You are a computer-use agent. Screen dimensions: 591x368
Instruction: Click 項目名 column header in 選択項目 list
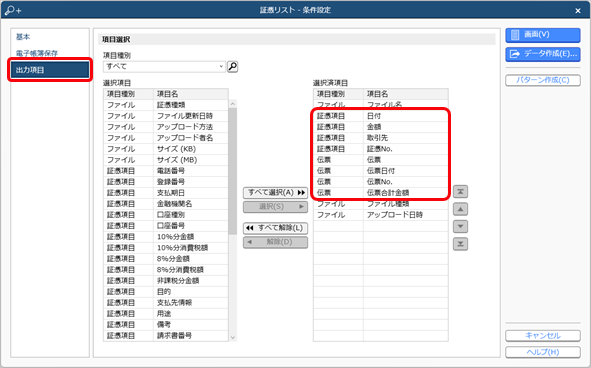tap(191, 94)
